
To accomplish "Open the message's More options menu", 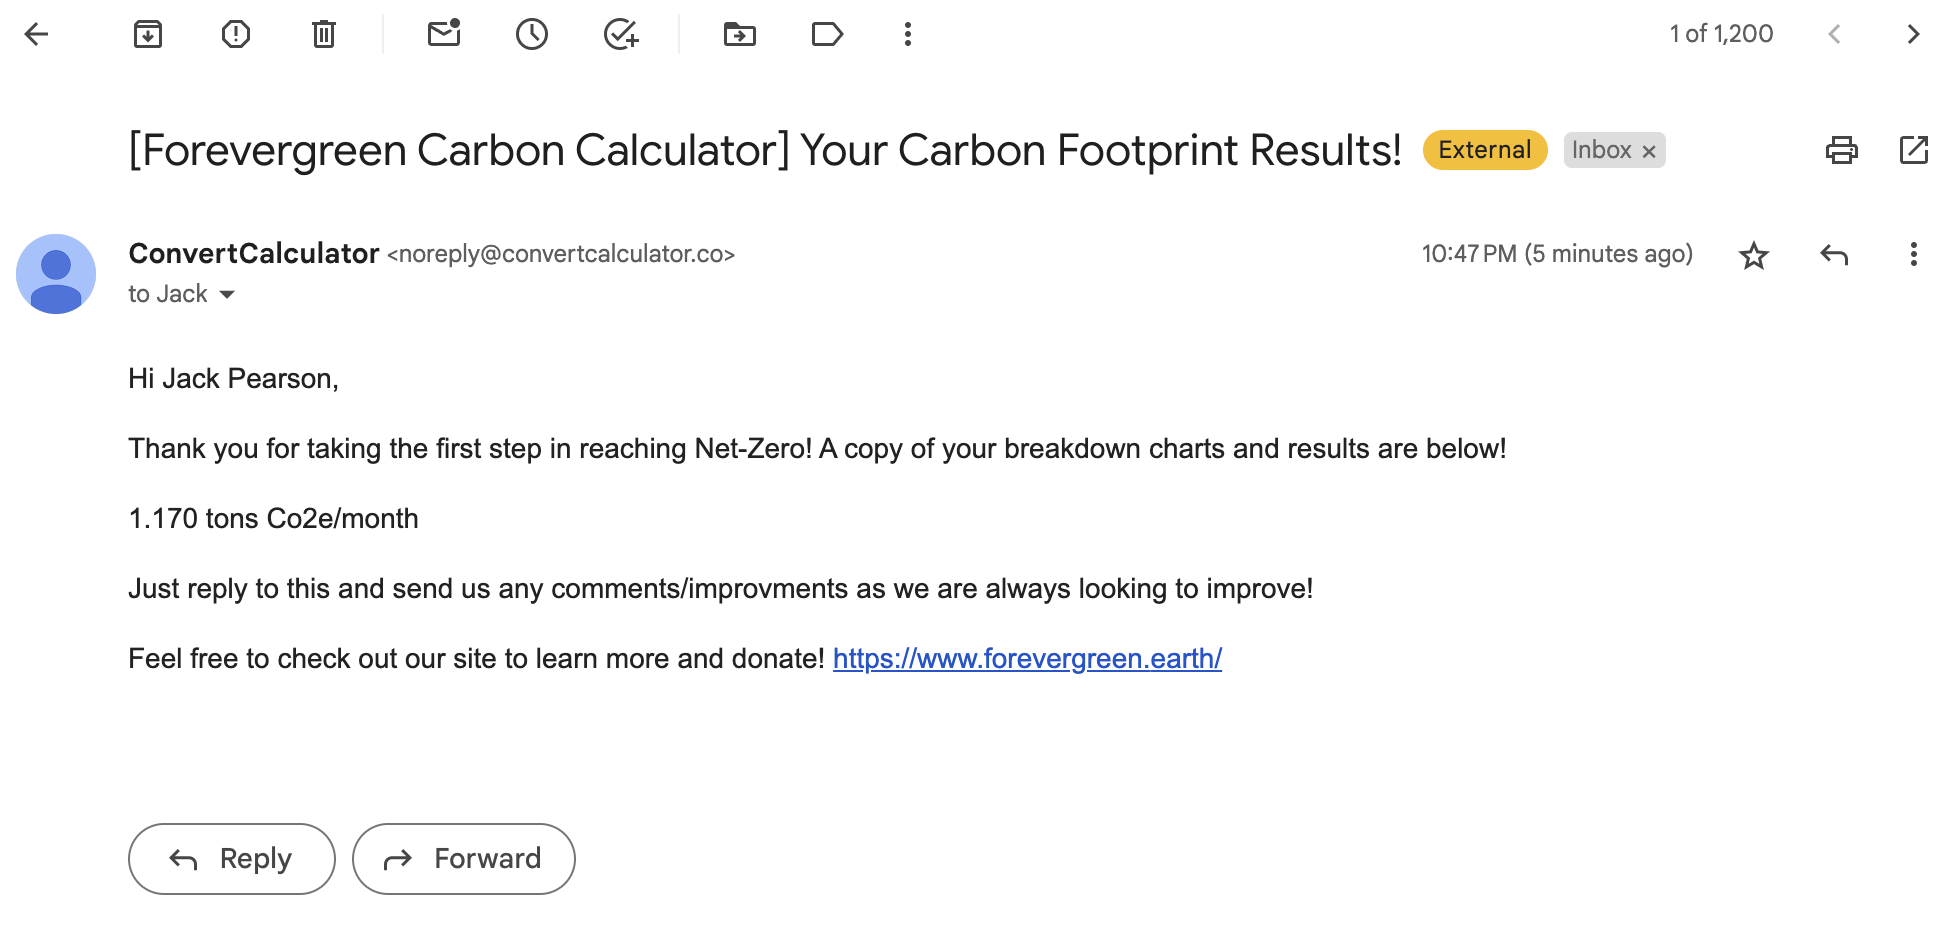I will (x=1913, y=254).
